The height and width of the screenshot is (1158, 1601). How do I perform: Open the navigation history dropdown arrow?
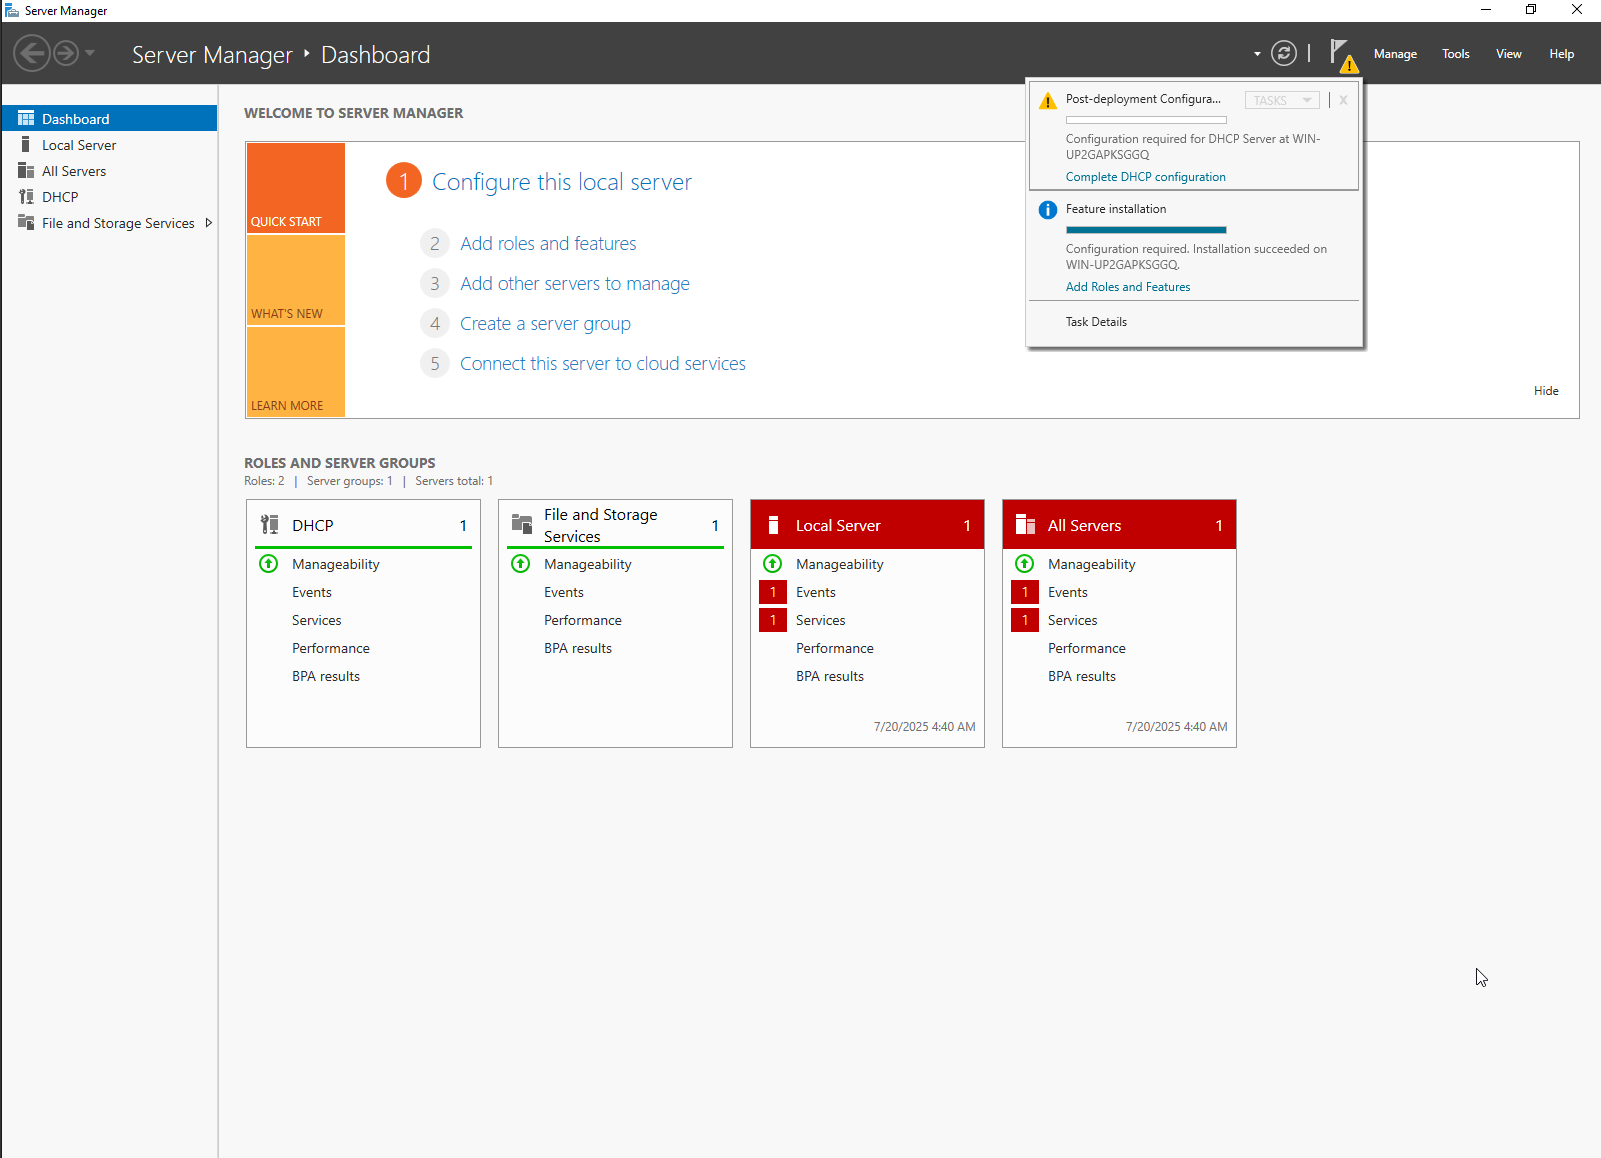click(90, 54)
